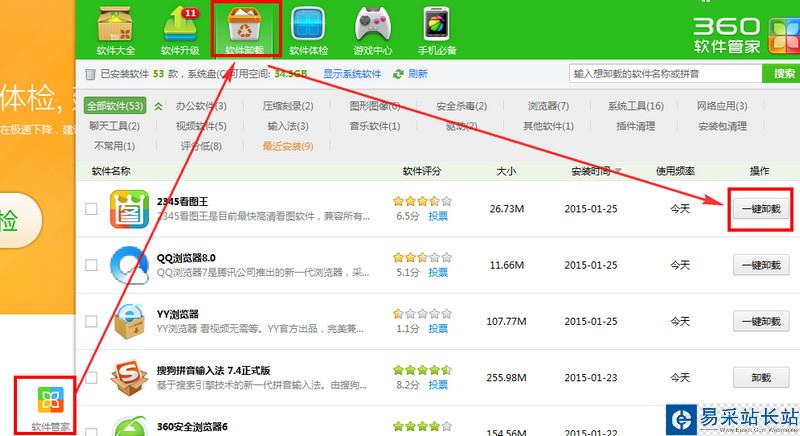The width and height of the screenshot is (800, 436).
Task: Select the 聊天工具(2) category
Action: pos(114,126)
